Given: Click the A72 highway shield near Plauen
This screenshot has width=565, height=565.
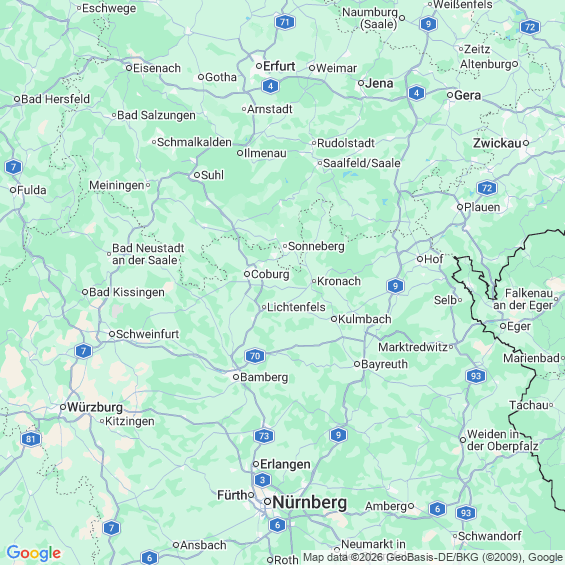Looking at the screenshot, I should [x=487, y=188].
